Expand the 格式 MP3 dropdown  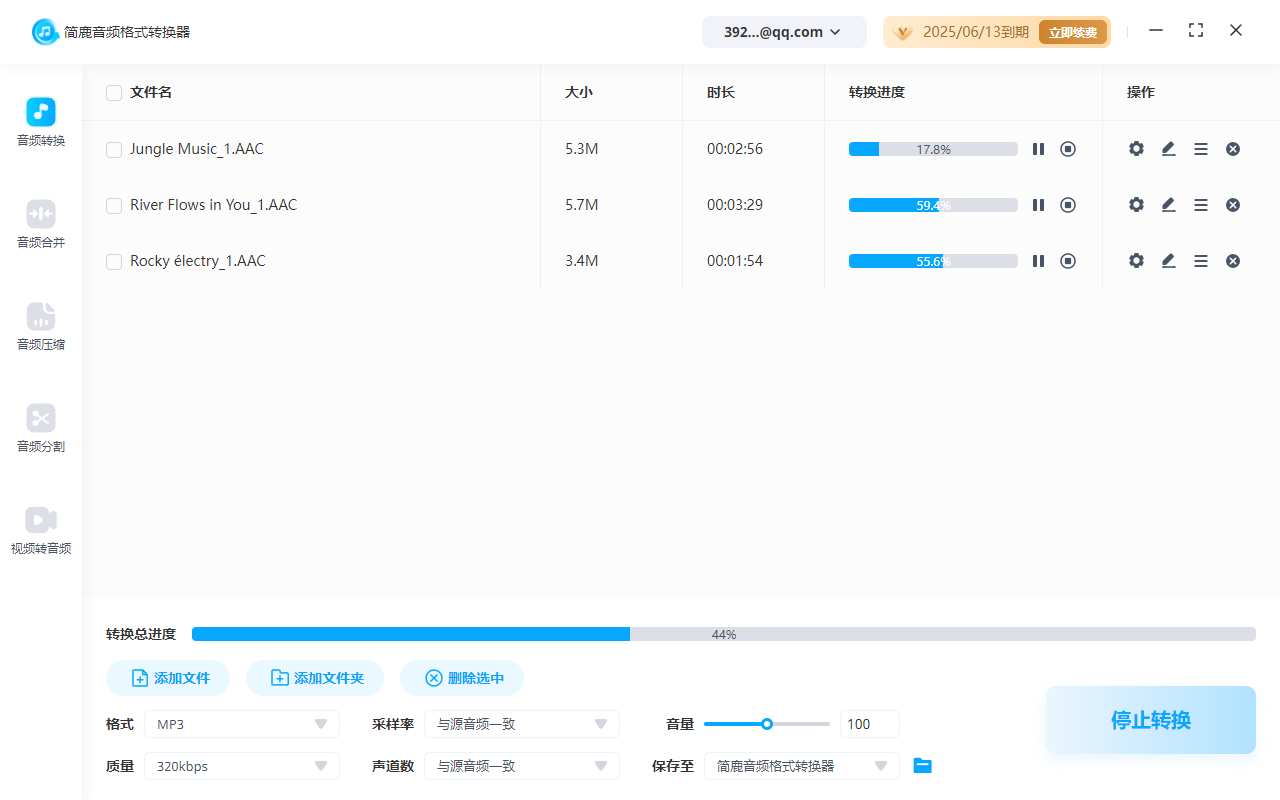tap(242, 724)
